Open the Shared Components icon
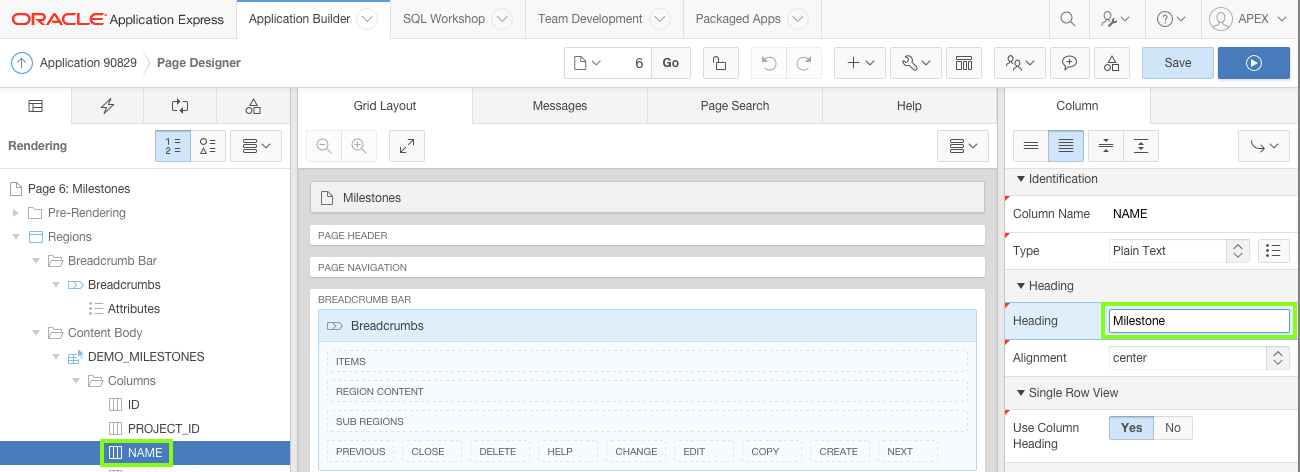 click(x=1112, y=63)
